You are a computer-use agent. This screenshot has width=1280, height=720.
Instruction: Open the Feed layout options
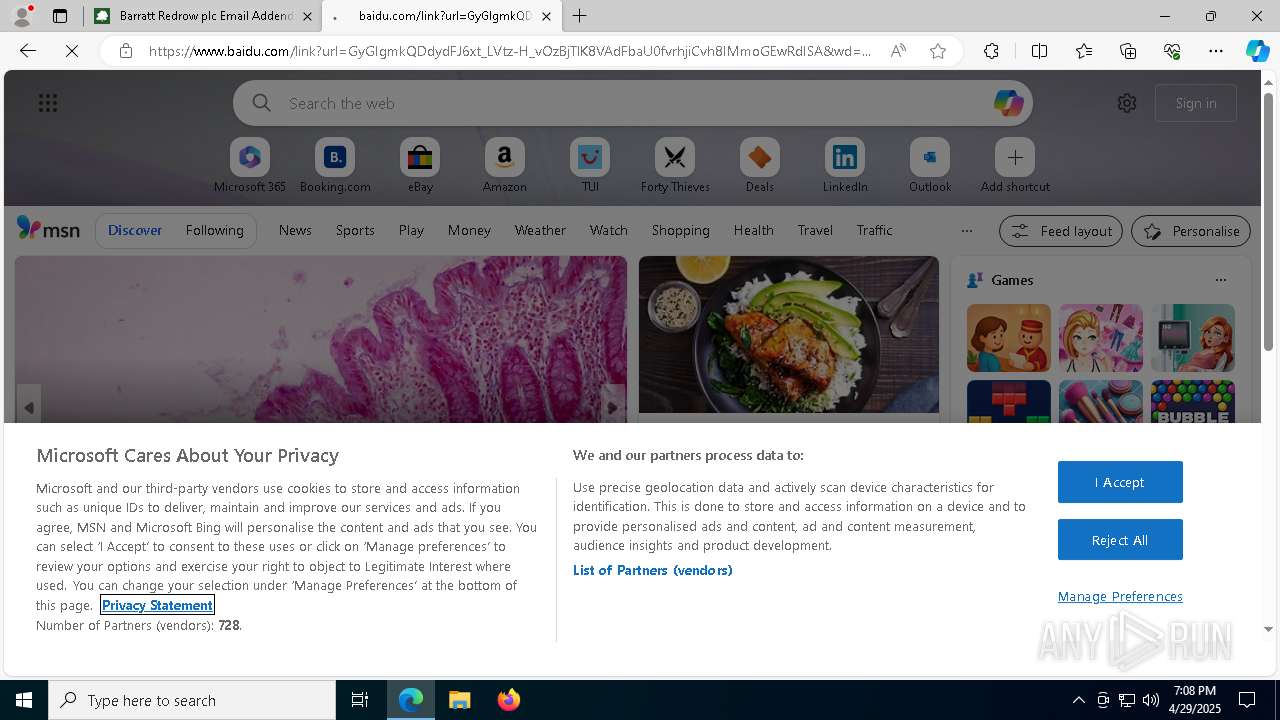(1061, 231)
